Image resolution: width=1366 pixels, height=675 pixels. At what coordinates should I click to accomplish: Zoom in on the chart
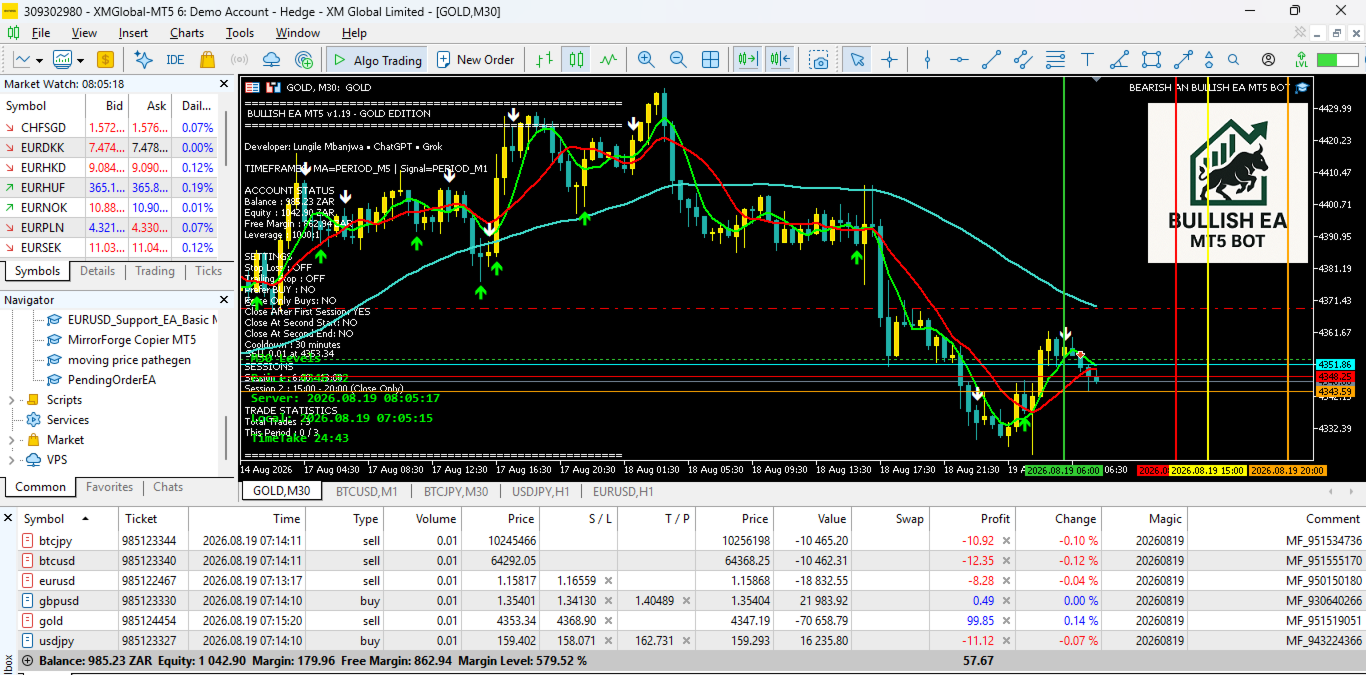point(646,60)
